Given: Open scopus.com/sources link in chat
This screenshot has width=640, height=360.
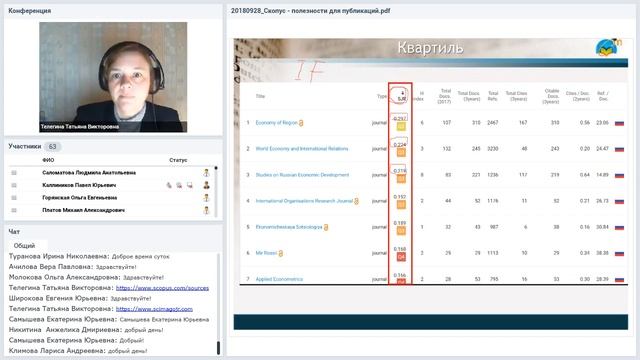Looking at the screenshot, I should pyautogui.click(x=162, y=288).
